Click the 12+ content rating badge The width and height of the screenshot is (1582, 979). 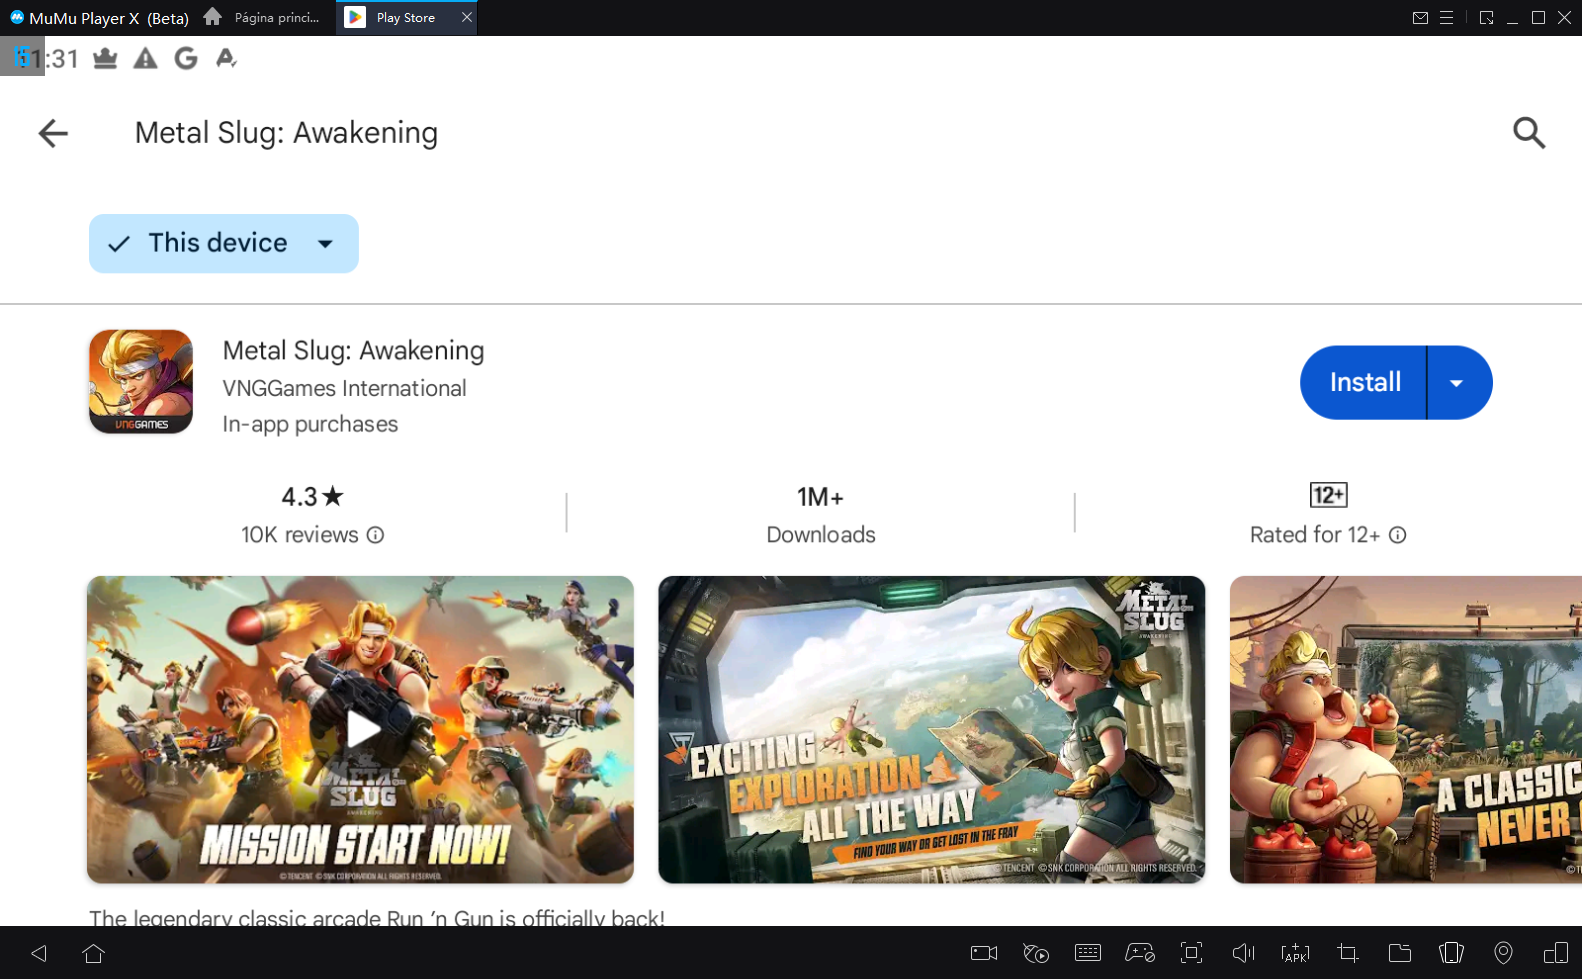click(1328, 495)
